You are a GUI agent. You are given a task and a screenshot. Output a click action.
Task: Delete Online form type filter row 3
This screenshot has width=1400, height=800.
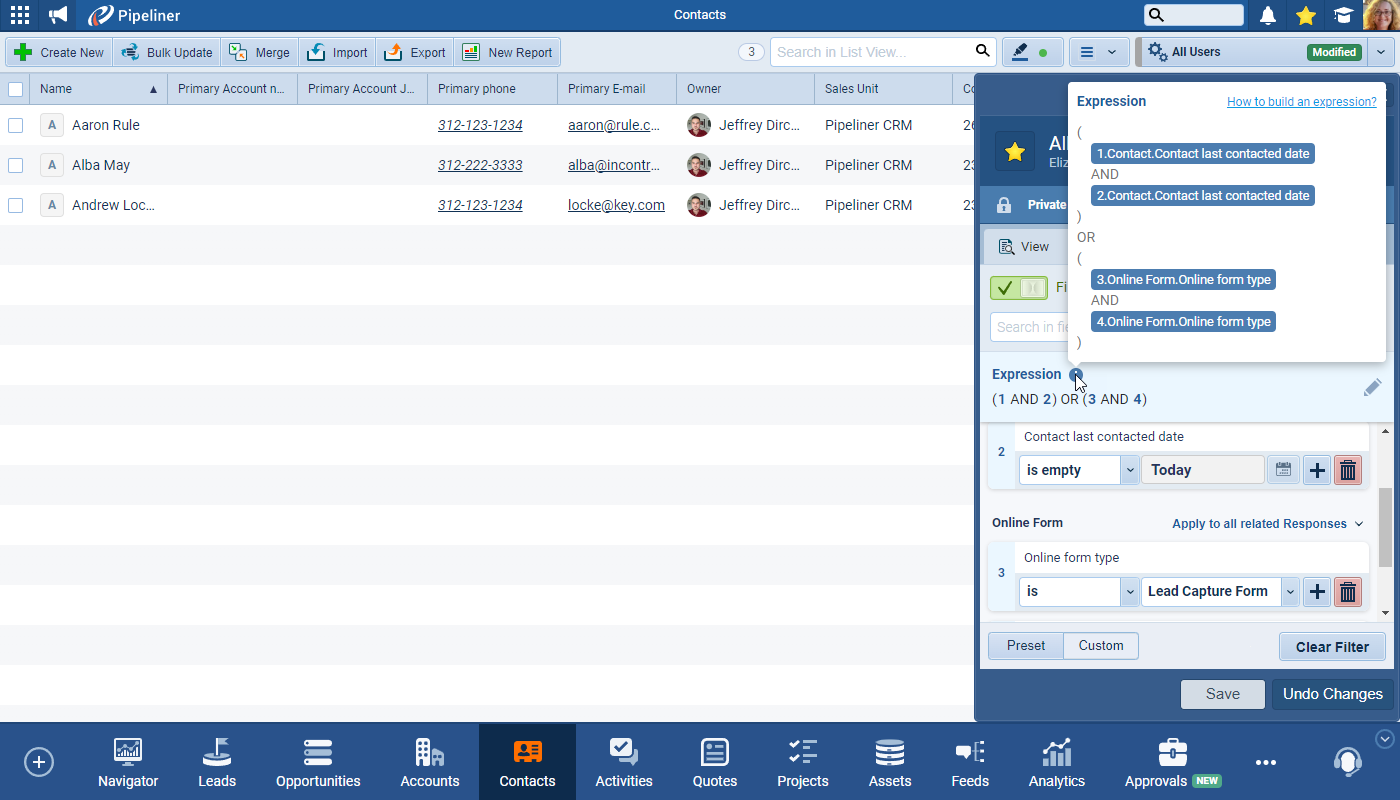click(1348, 591)
